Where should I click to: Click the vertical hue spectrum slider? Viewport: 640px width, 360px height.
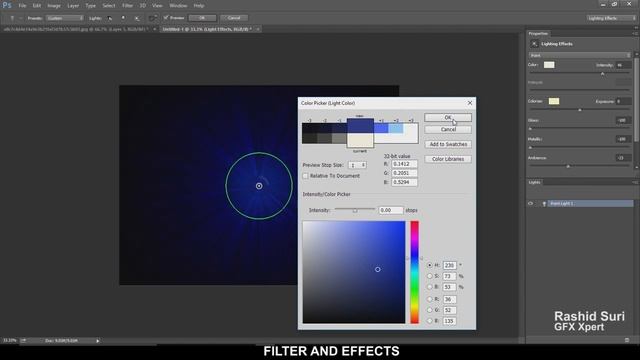tap(414, 272)
